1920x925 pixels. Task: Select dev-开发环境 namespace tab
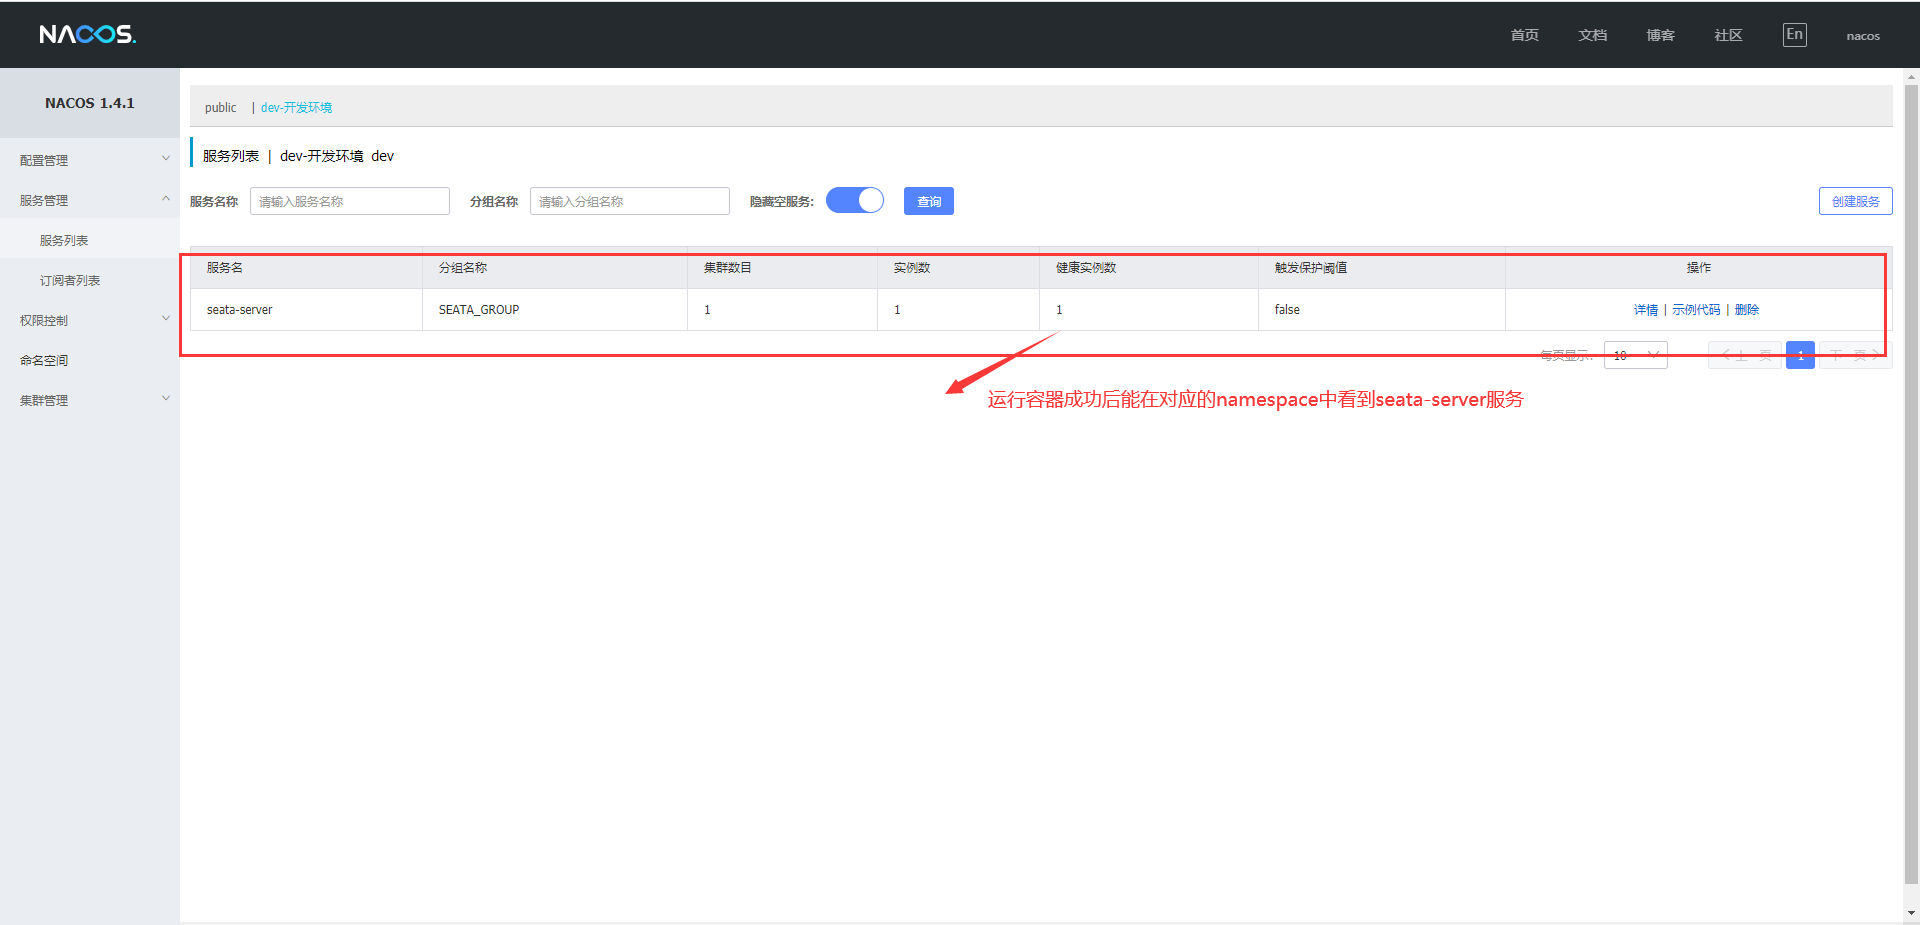296,107
